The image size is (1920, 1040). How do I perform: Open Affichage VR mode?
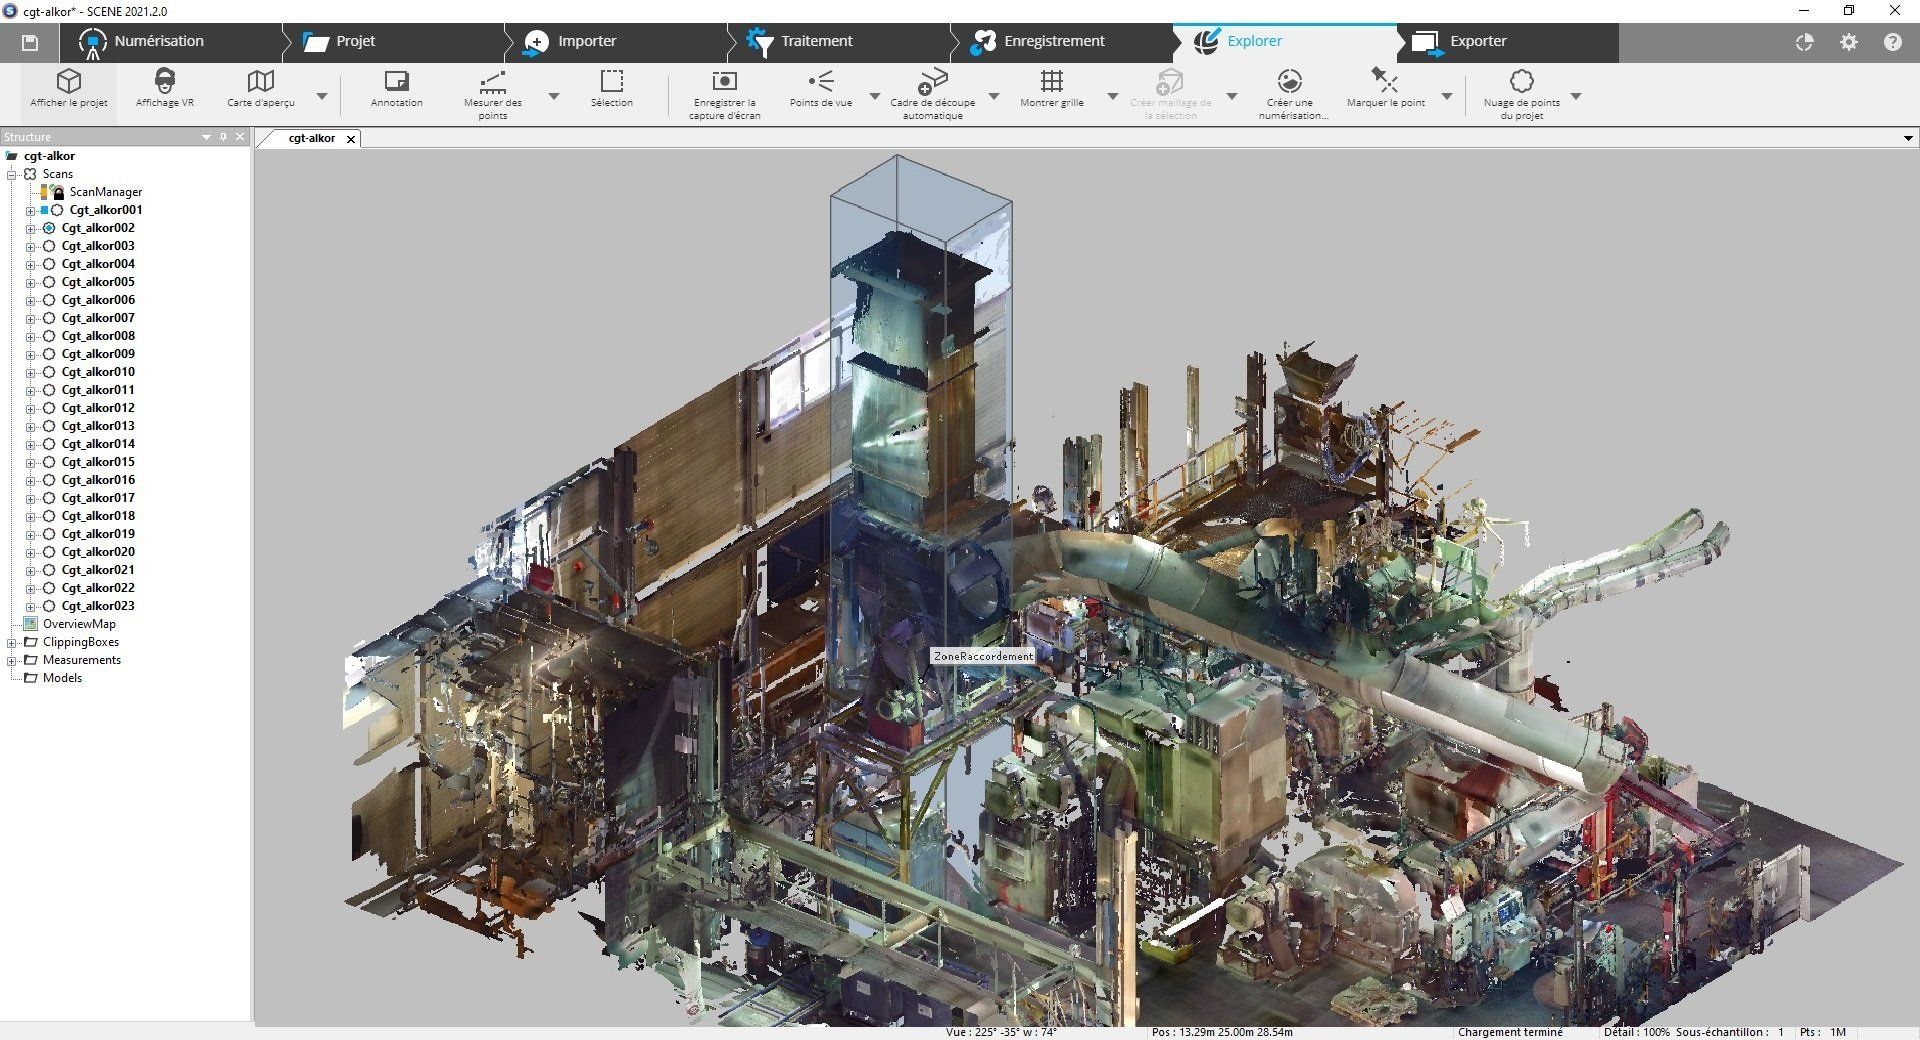tap(165, 89)
